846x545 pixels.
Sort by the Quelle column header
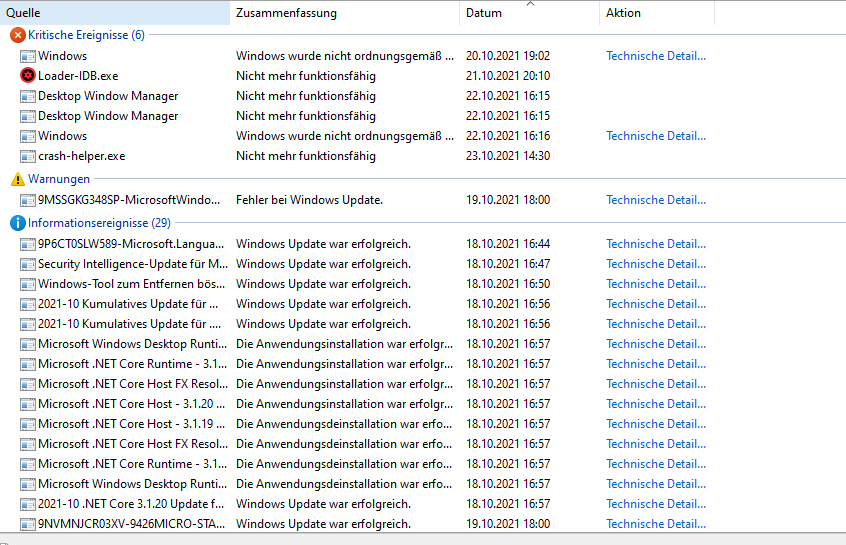[x=115, y=13]
